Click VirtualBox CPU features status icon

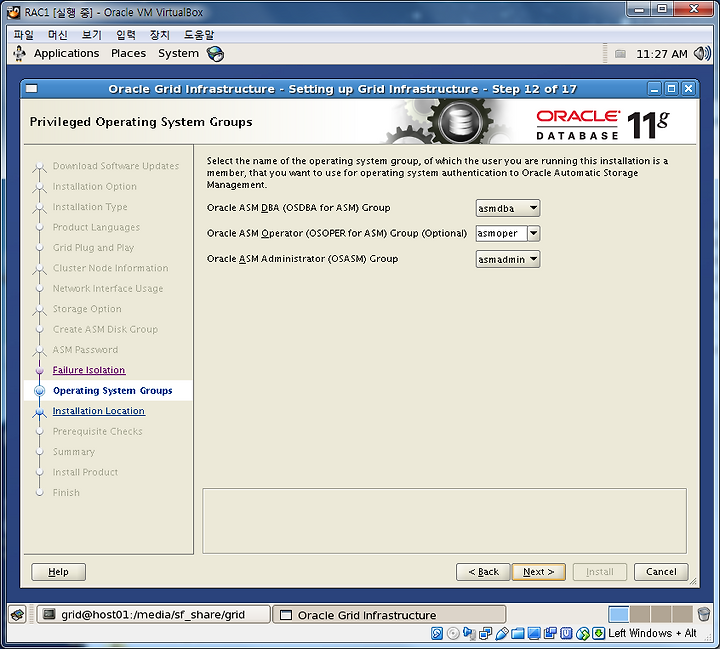point(566,634)
